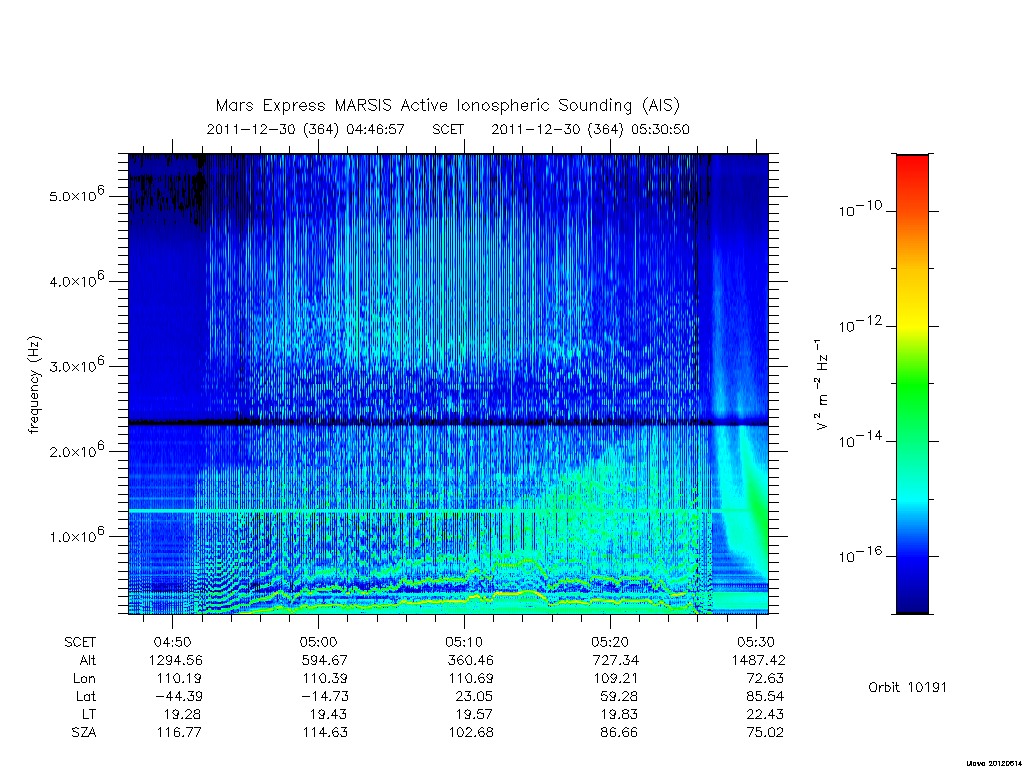This screenshot has height=768, width=1024.
Task: Click the dark horizontal band near 2.3 MHz
Action: [x=448, y=423]
